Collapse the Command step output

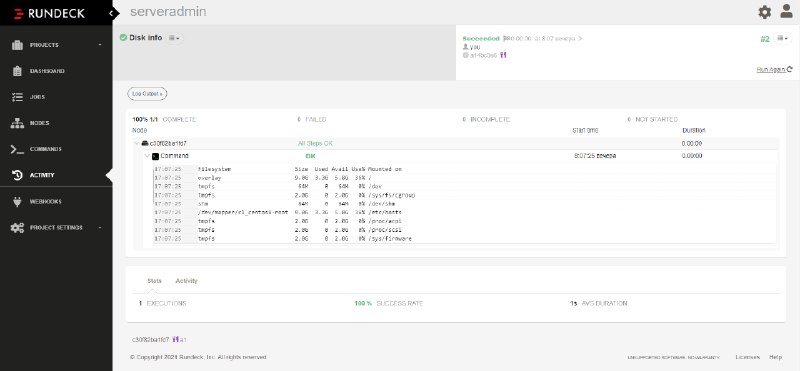coord(147,156)
